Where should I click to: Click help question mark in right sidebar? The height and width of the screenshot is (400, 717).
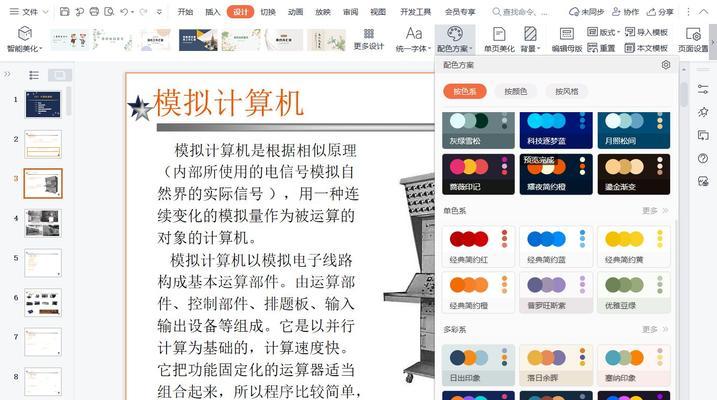[703, 158]
